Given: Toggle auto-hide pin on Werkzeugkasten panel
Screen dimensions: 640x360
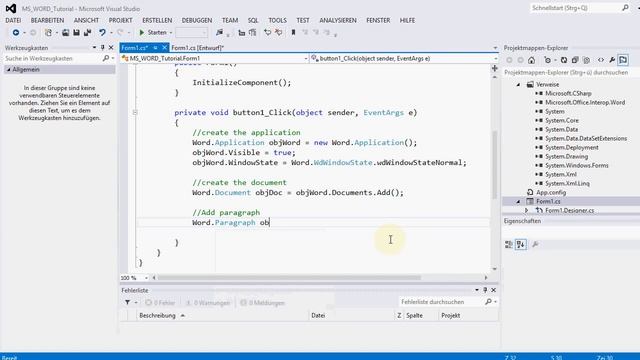Looking at the screenshot, I should 102,48.
